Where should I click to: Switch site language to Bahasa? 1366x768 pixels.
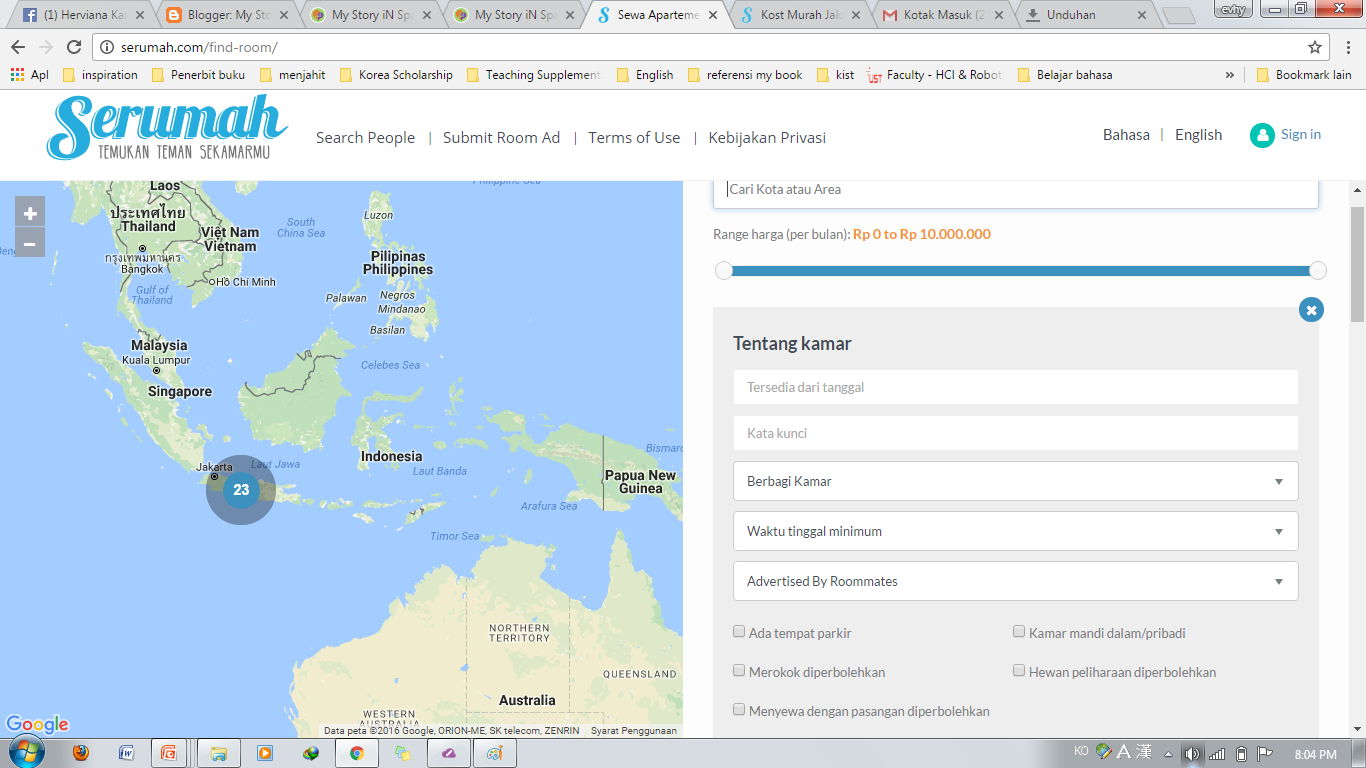[1126, 135]
